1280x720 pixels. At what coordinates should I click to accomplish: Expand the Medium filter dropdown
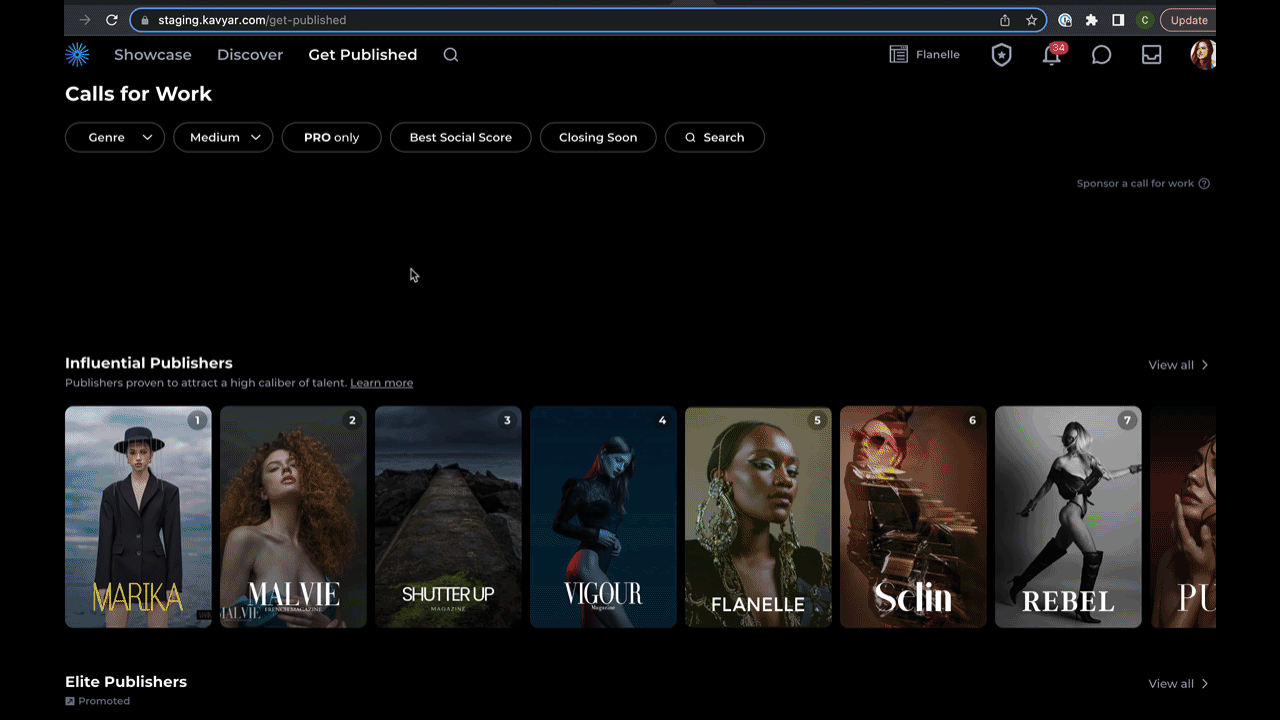(x=223, y=137)
